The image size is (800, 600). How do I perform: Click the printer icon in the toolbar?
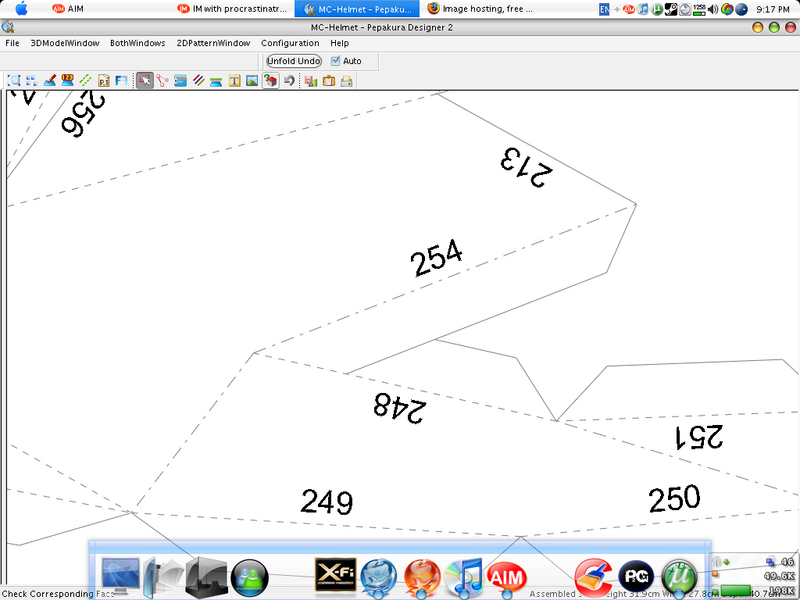pos(346,81)
